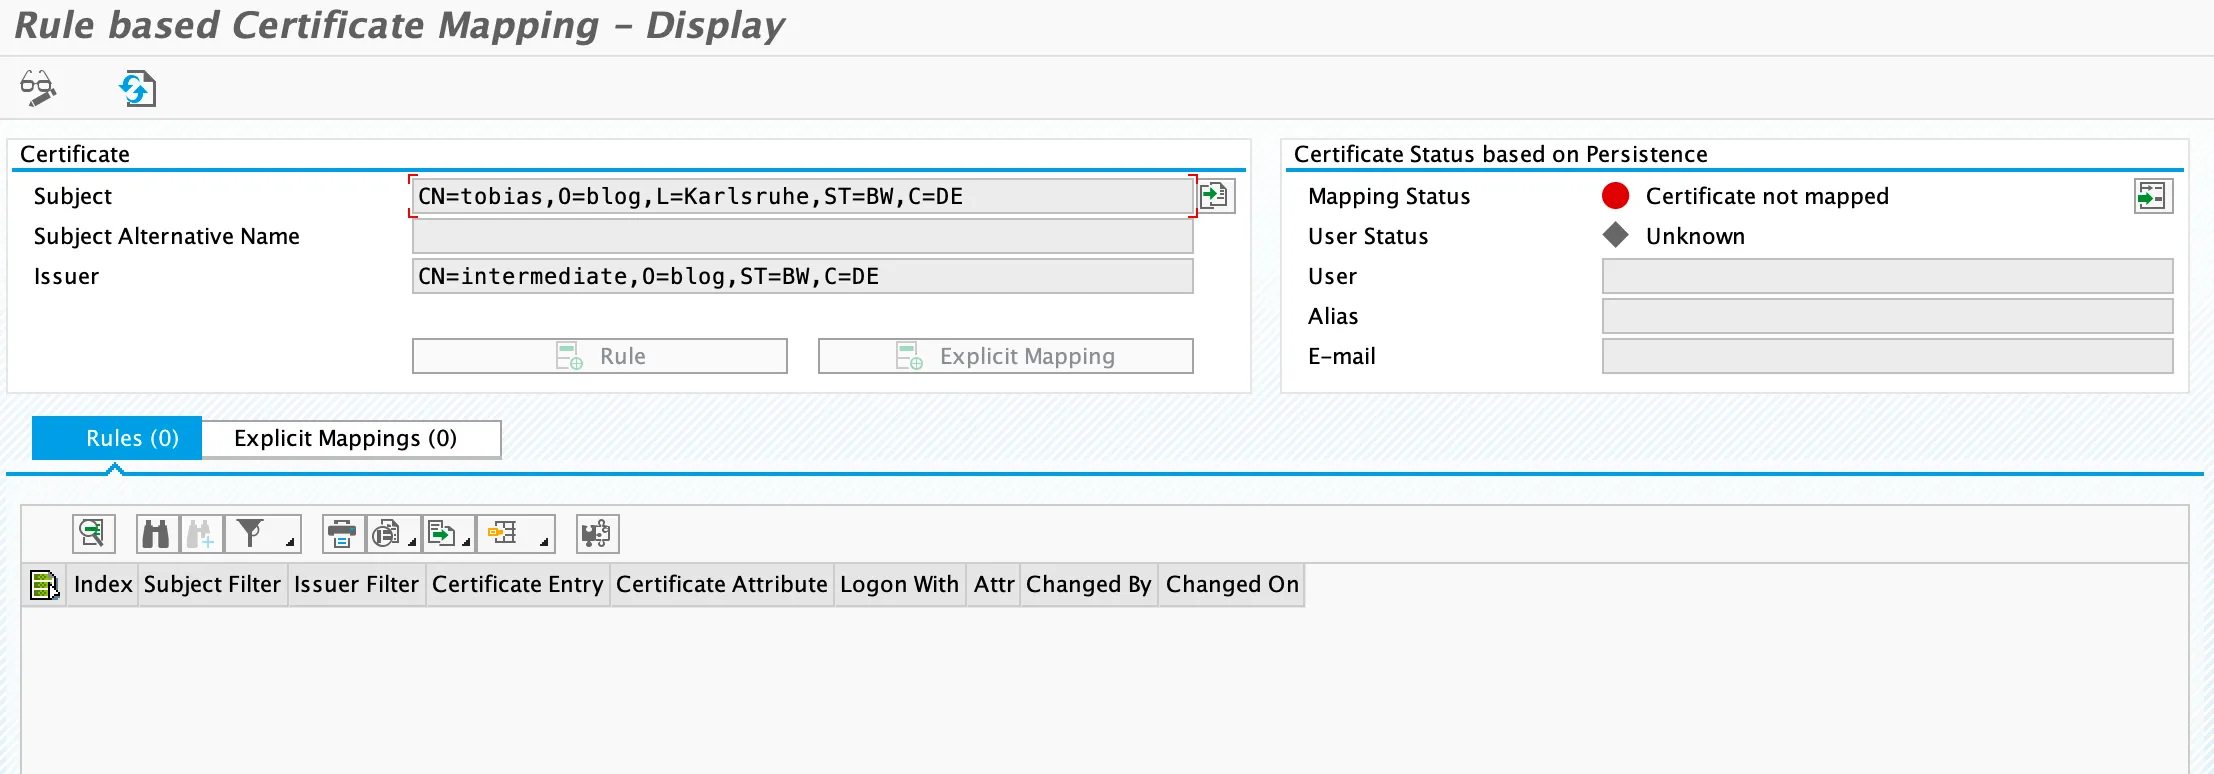Switch to the Rules (0) tab

coord(117,438)
